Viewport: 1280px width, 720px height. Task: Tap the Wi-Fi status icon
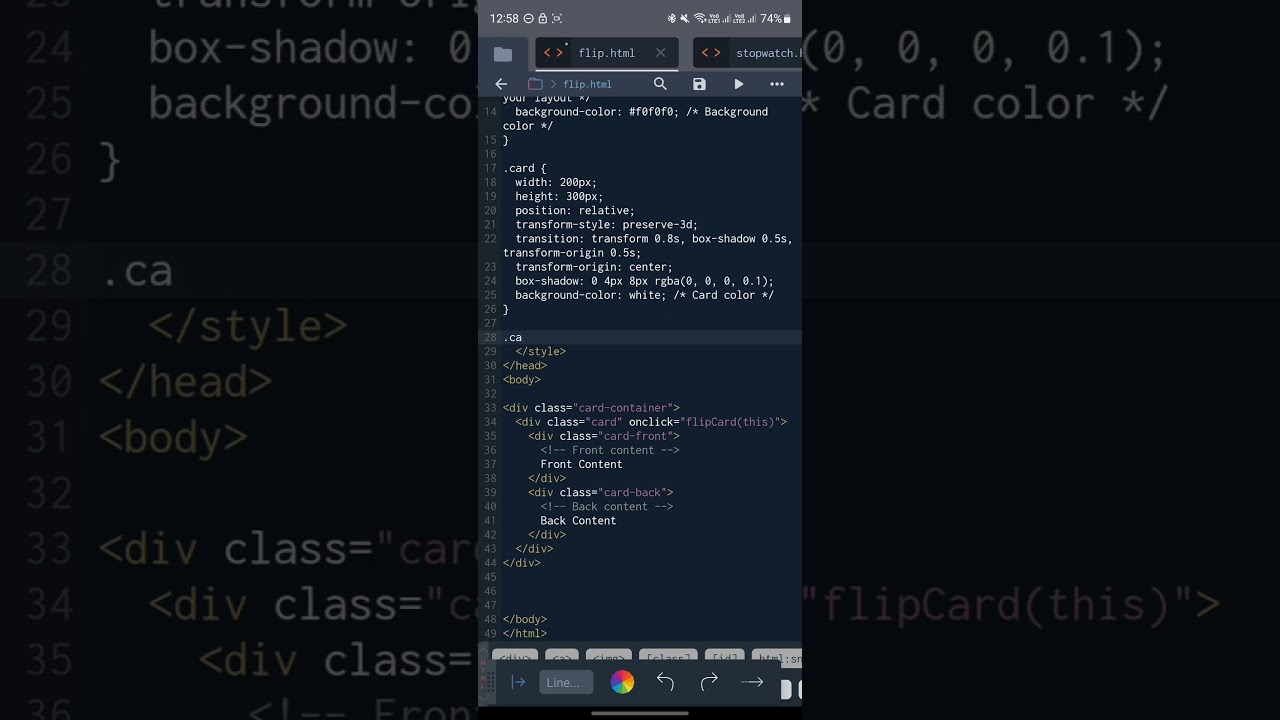[x=699, y=18]
